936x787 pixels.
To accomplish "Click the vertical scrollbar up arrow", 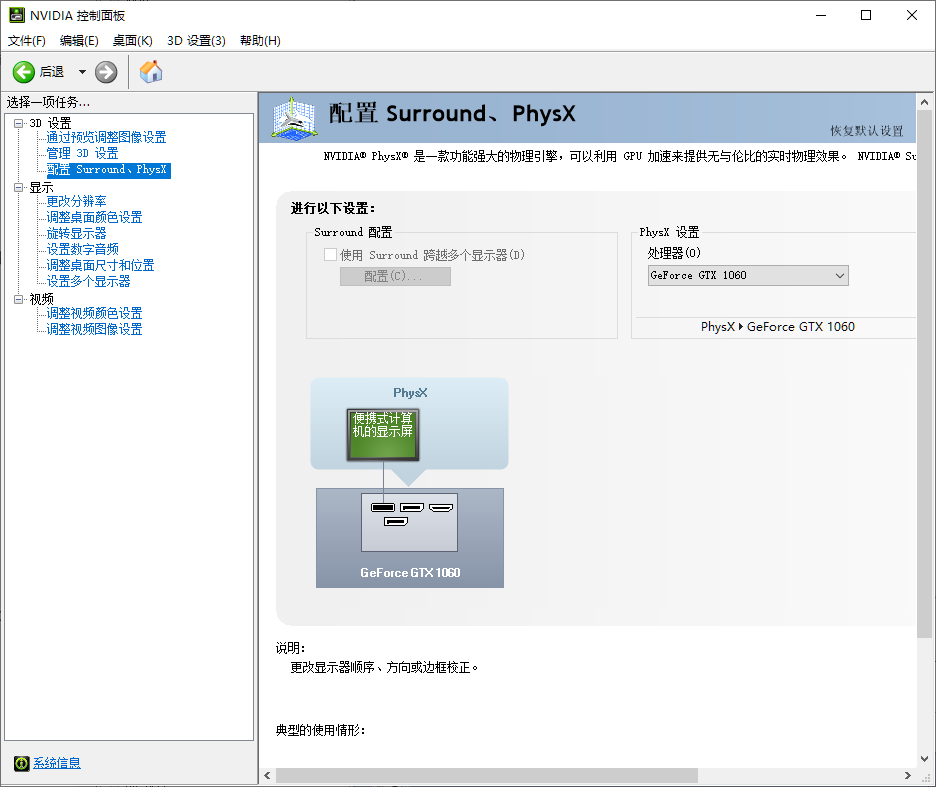I will coord(924,102).
